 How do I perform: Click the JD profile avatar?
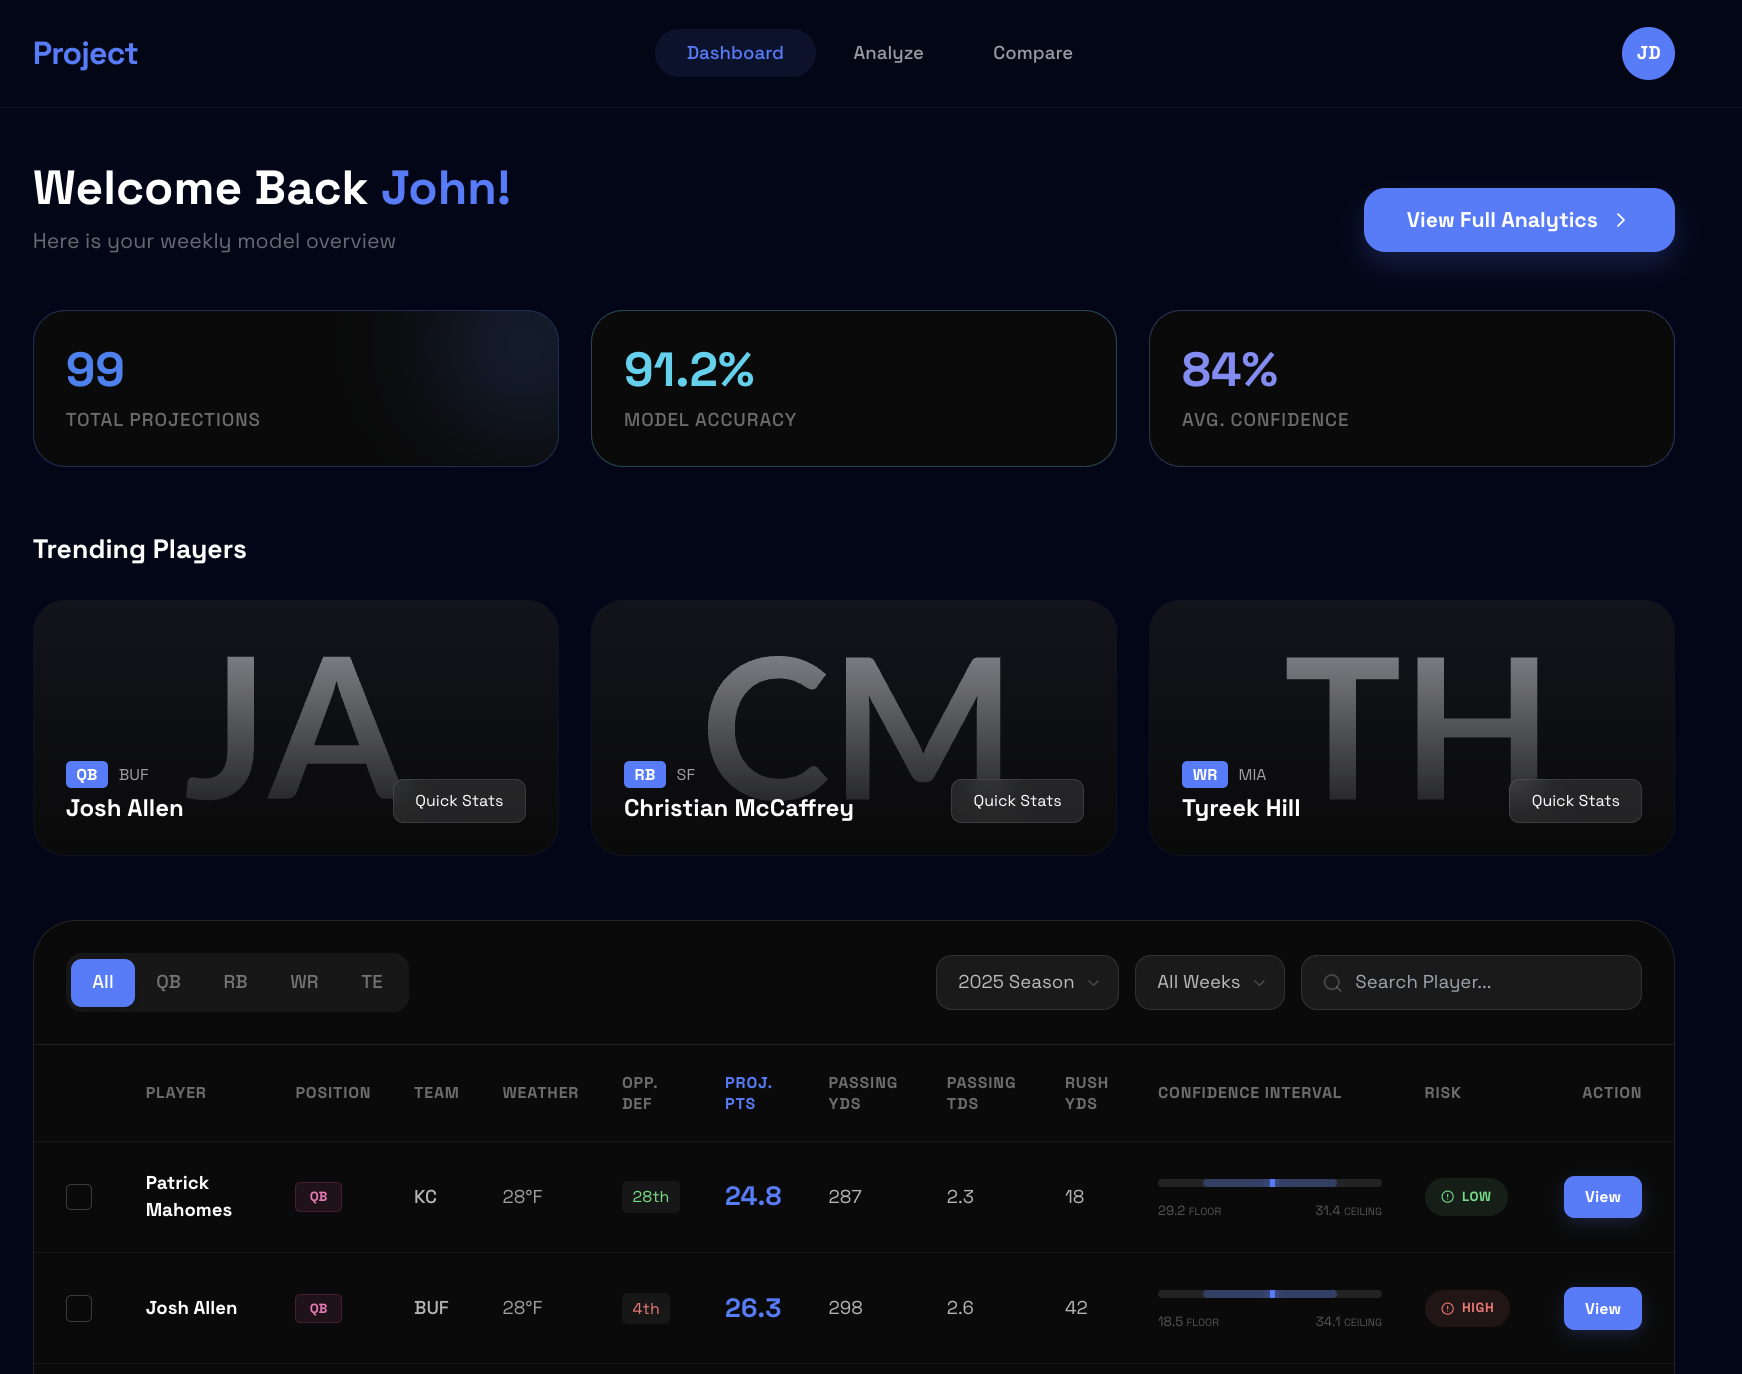pos(1647,53)
